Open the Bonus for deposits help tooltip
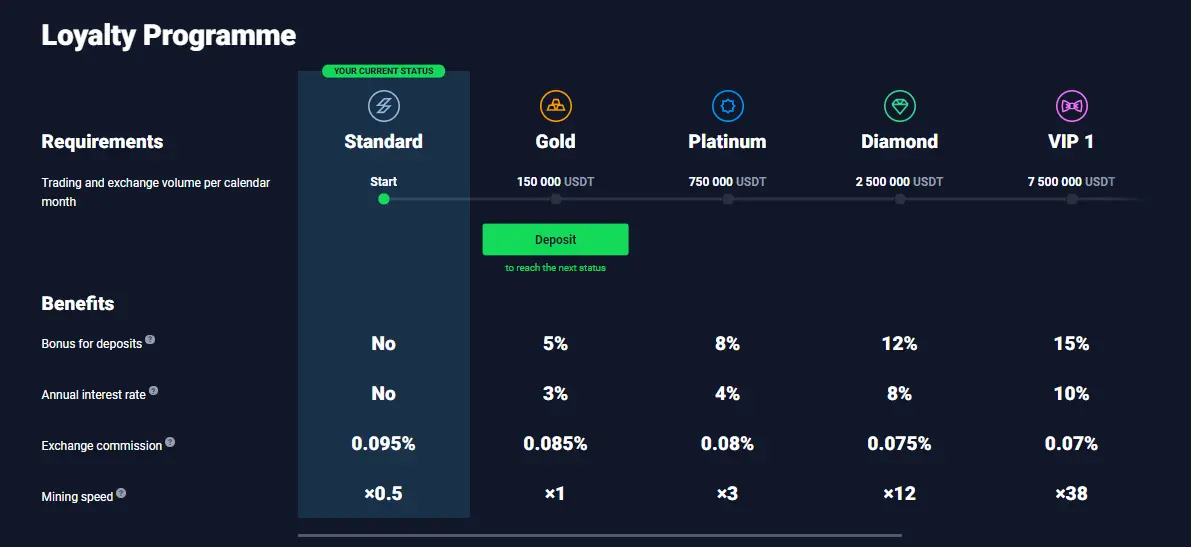This screenshot has width=1191, height=547. click(x=150, y=340)
